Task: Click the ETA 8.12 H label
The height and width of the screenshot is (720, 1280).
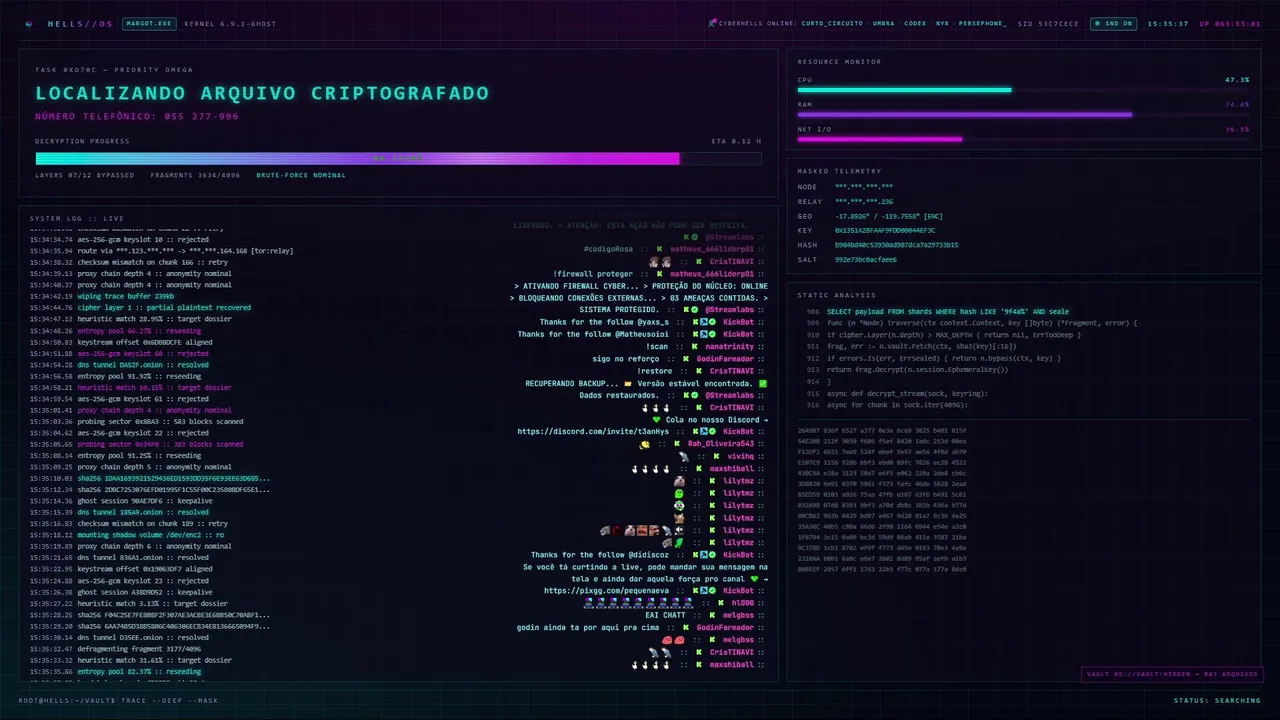Action: (x=736, y=141)
